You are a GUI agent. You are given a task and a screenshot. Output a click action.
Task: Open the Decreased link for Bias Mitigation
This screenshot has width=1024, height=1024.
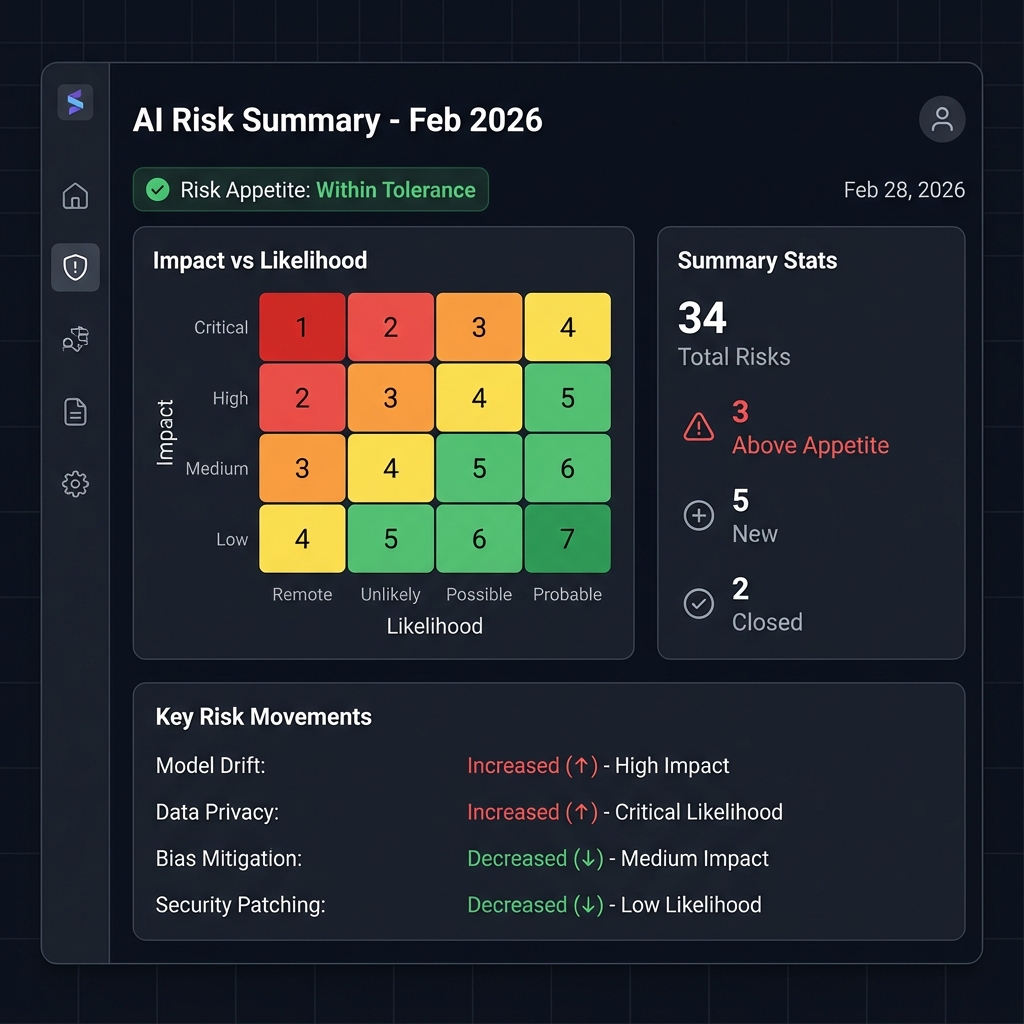(x=535, y=858)
